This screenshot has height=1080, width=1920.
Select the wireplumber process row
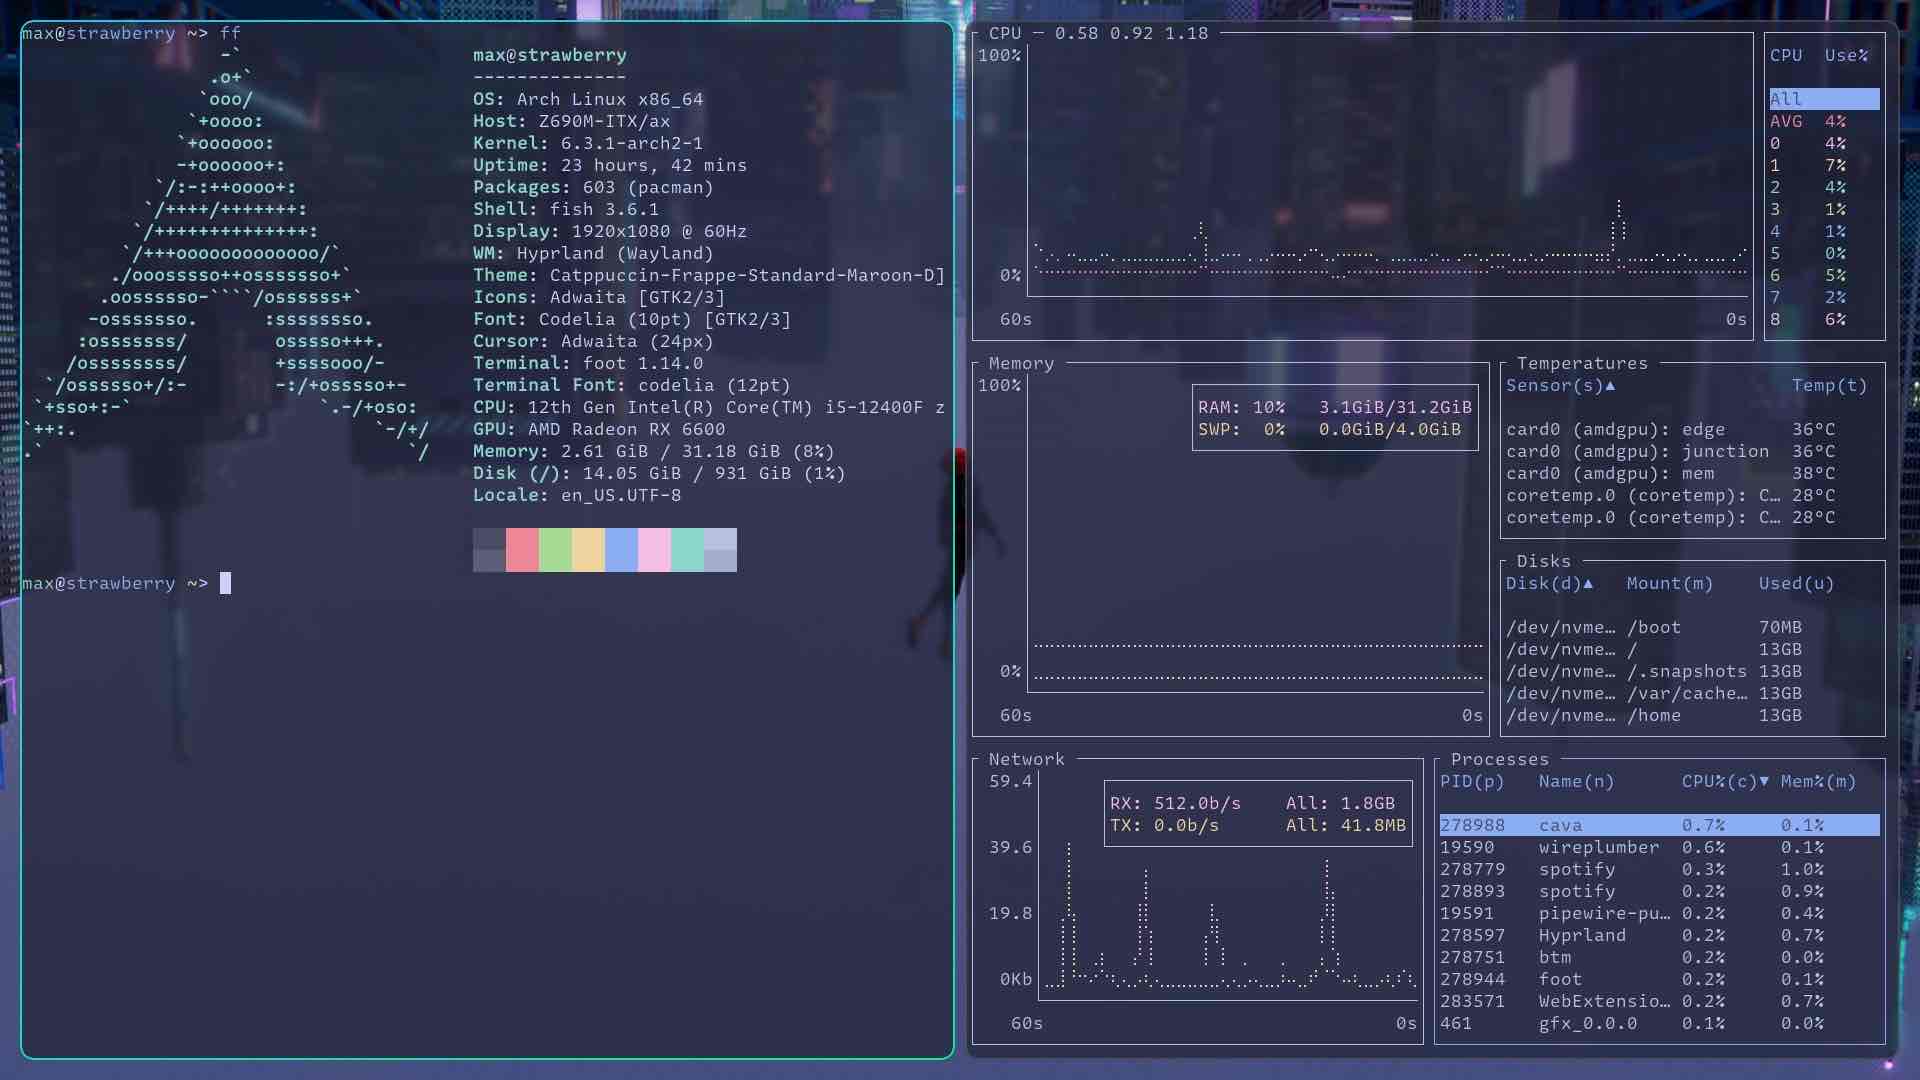pyautogui.click(x=1659, y=847)
